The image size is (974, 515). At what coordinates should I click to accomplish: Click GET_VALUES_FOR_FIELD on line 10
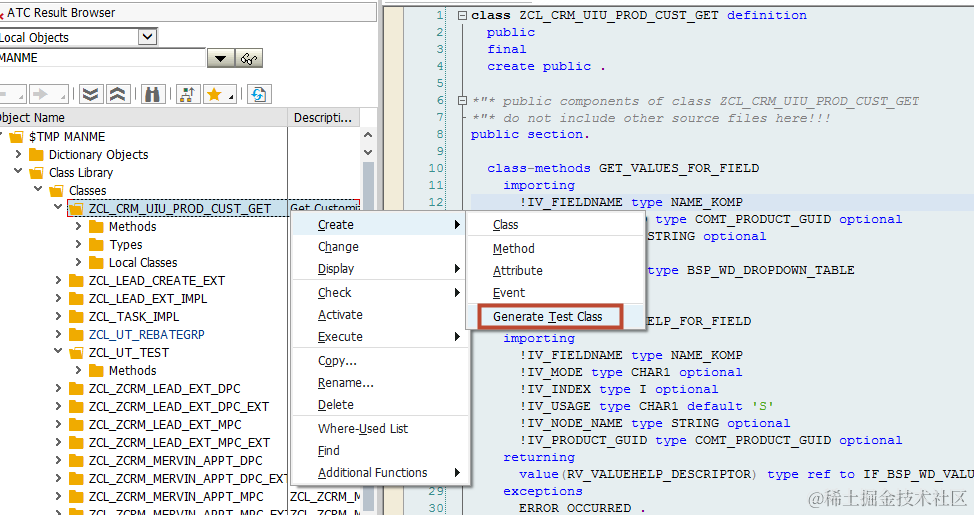point(678,168)
